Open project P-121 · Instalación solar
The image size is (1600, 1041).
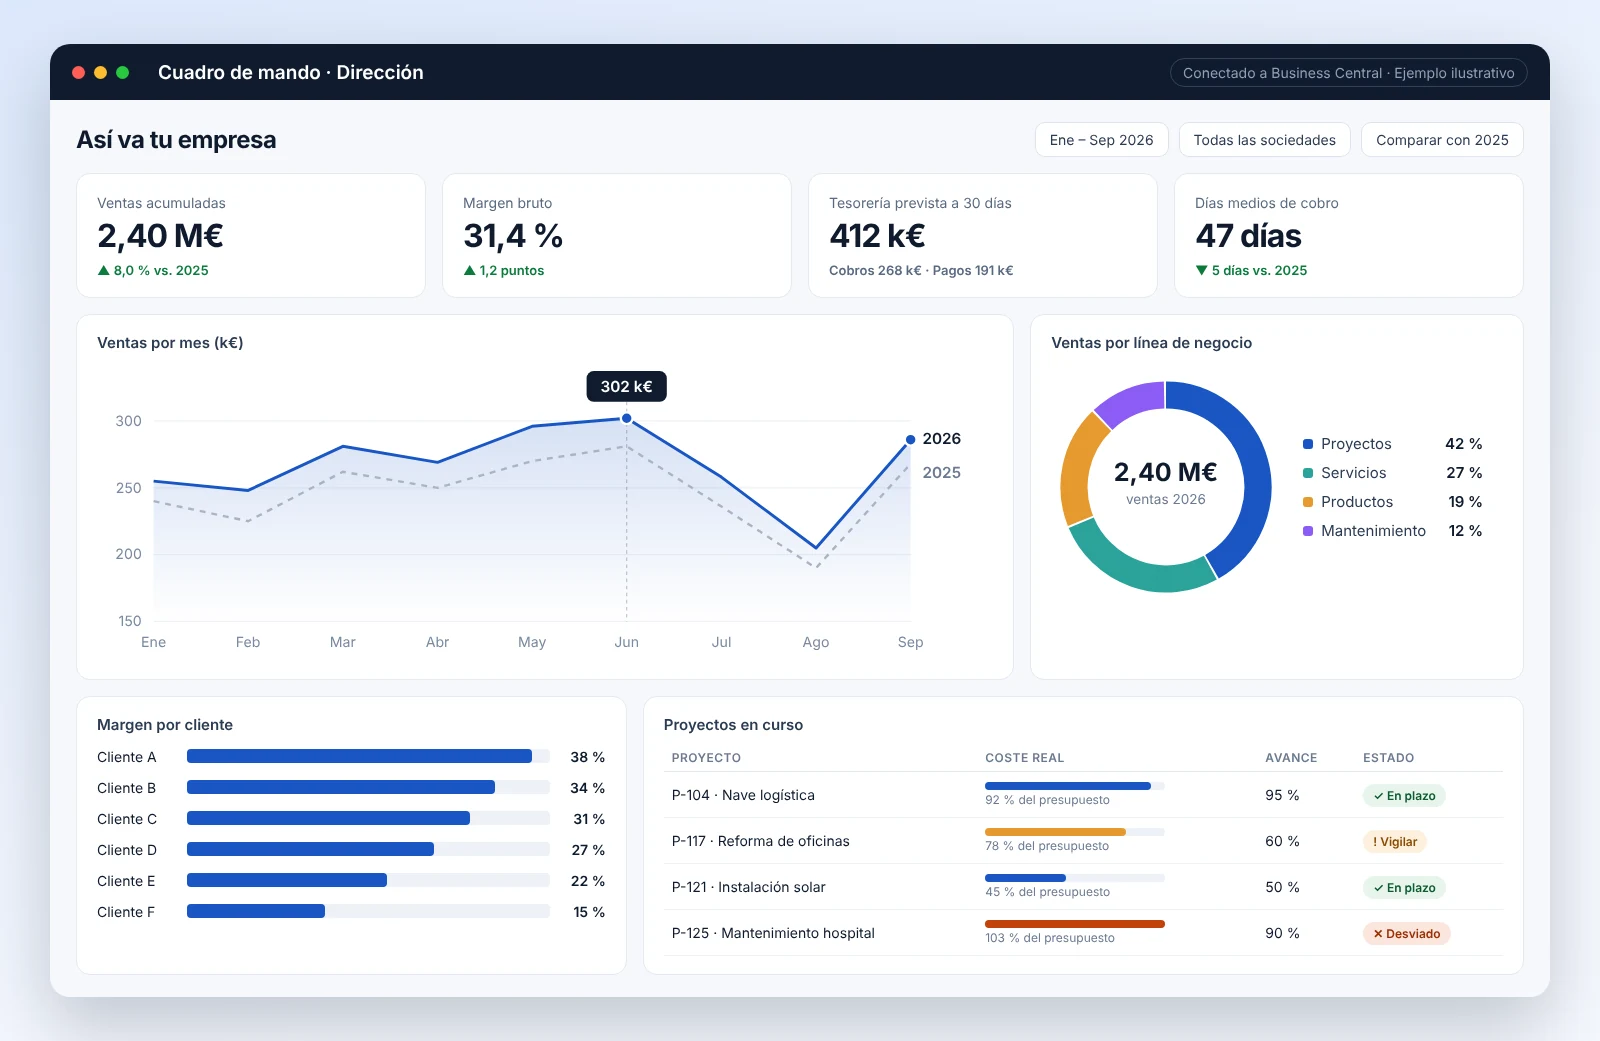(748, 888)
